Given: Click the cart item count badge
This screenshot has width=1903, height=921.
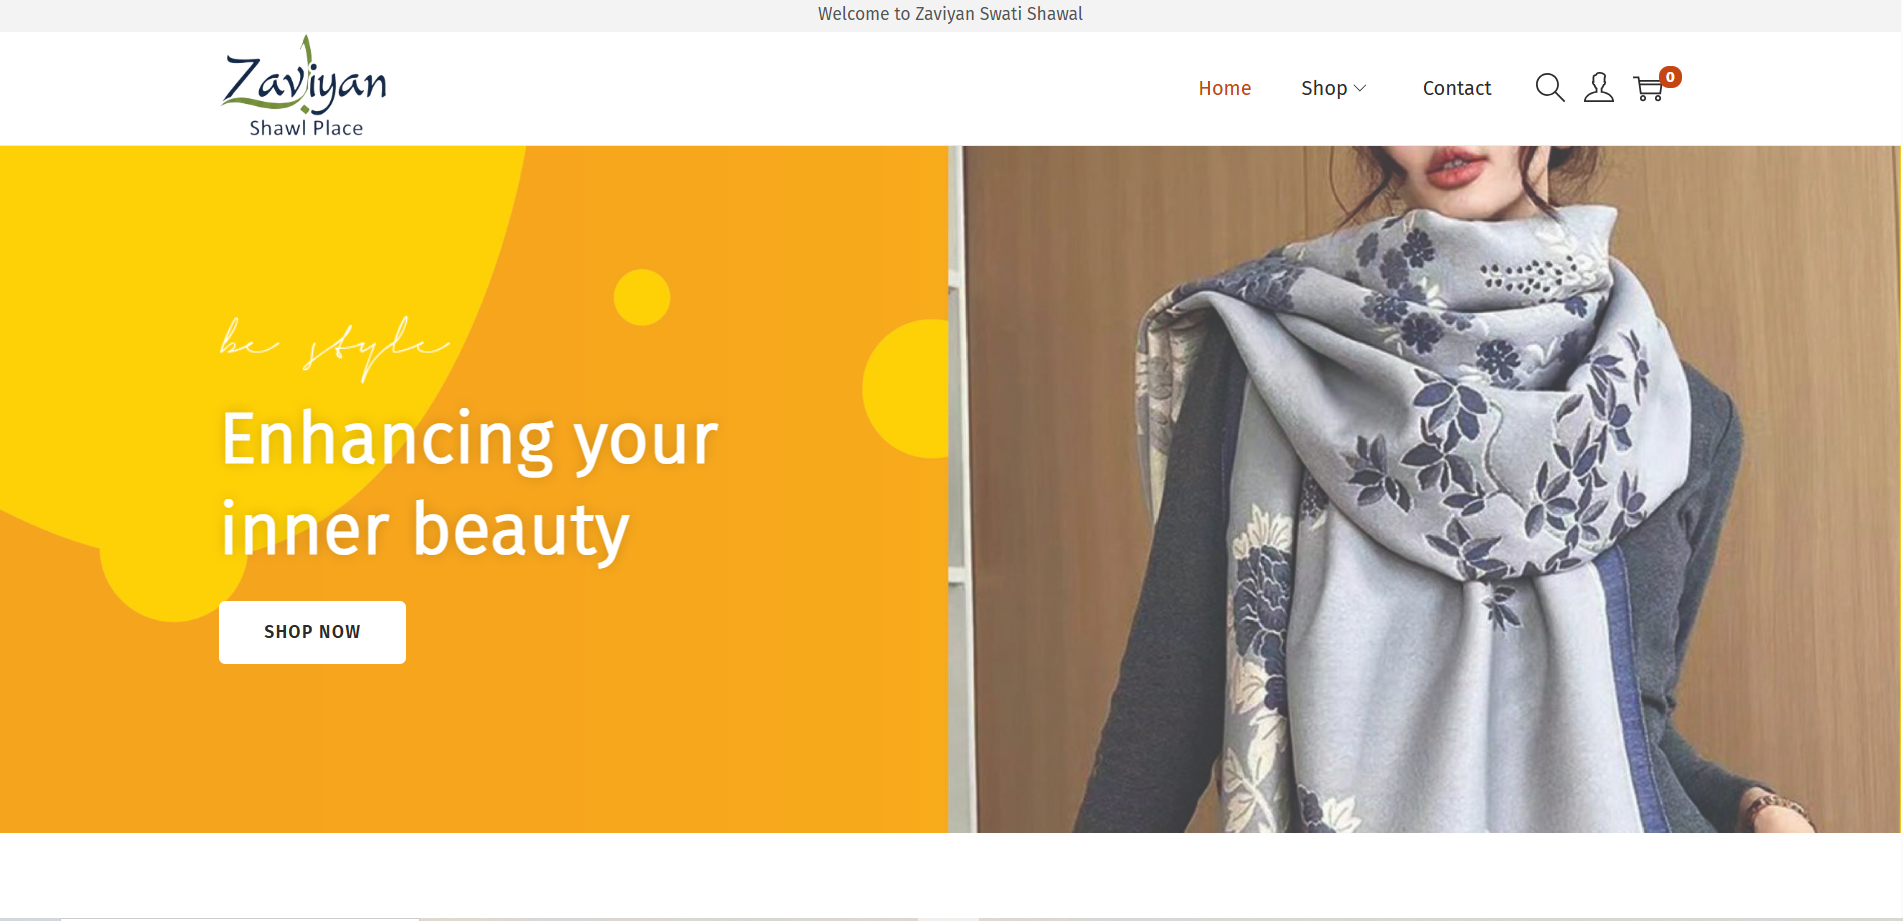Looking at the screenshot, I should [x=1670, y=77].
